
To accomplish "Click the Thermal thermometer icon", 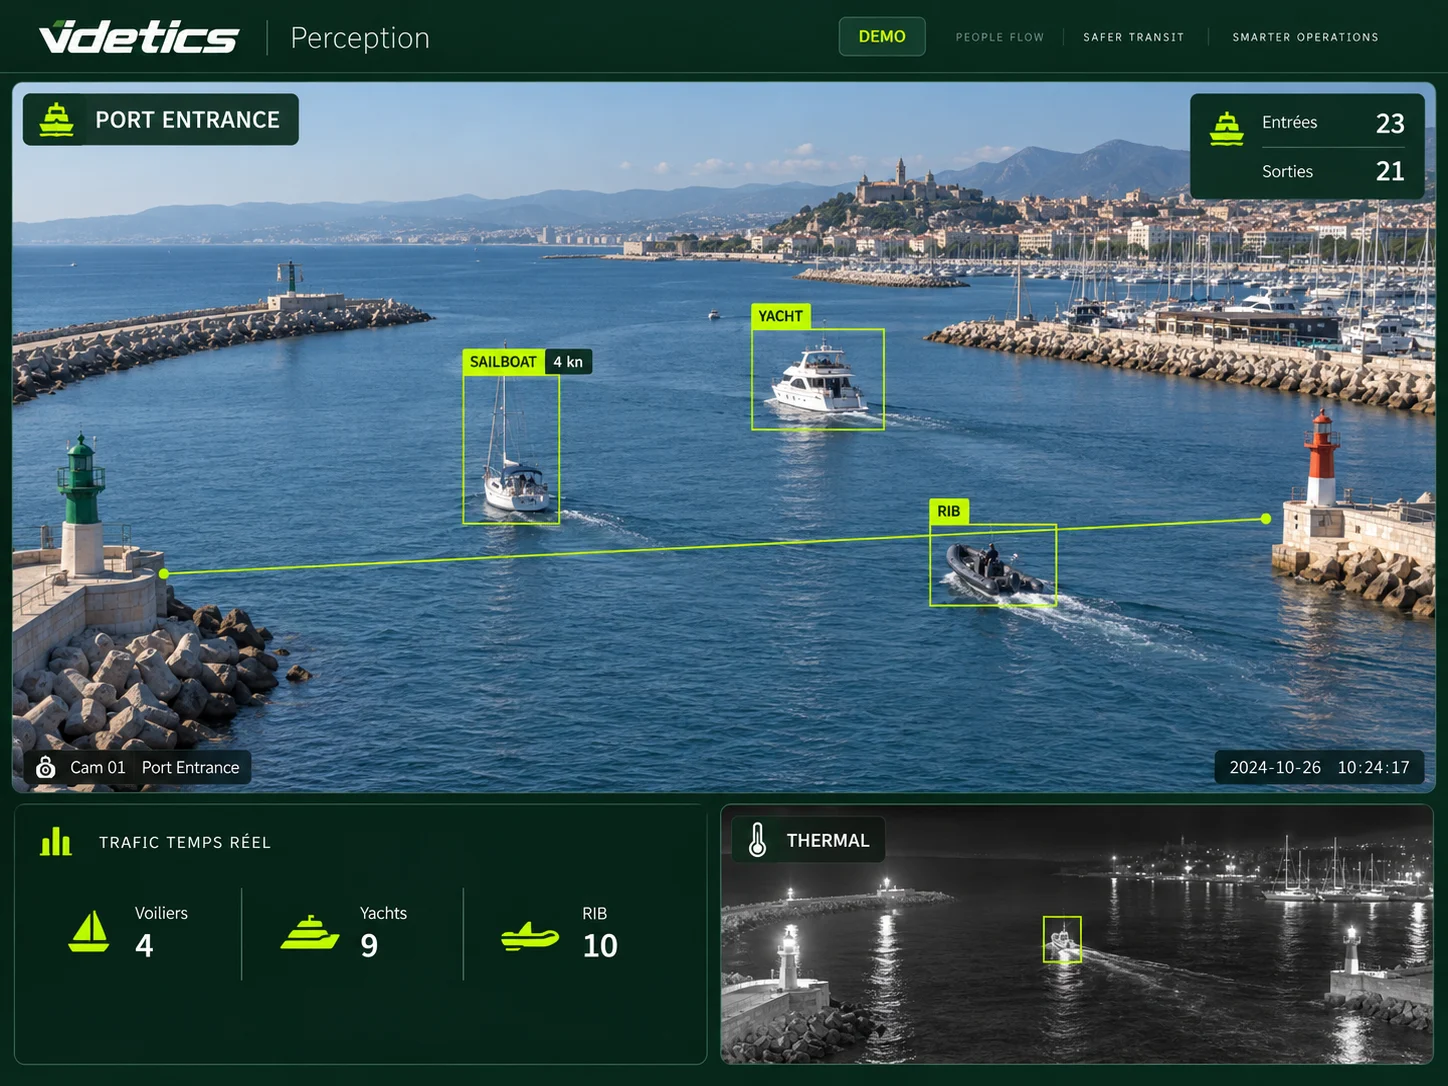I will click(757, 839).
